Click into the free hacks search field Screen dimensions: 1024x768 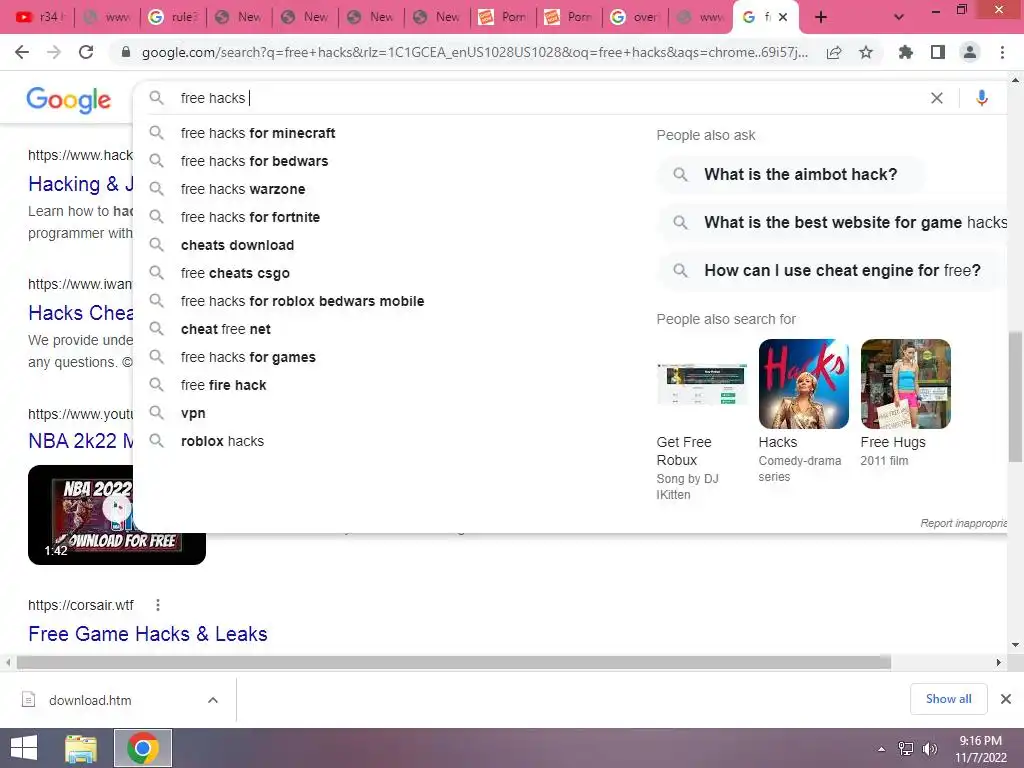pyautogui.click(x=549, y=98)
